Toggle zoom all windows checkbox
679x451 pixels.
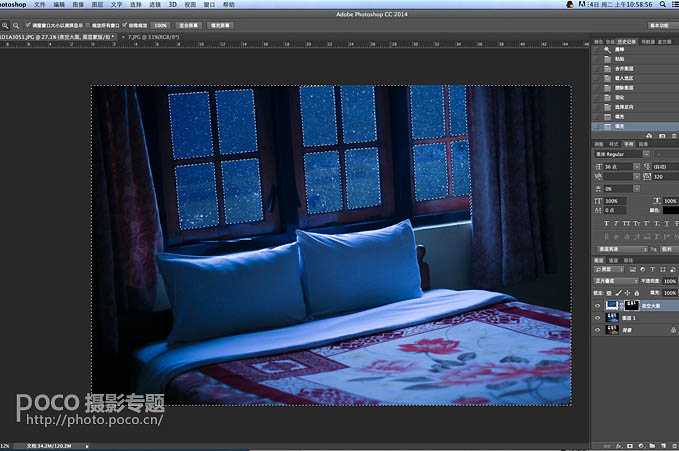pyautogui.click(x=88, y=26)
